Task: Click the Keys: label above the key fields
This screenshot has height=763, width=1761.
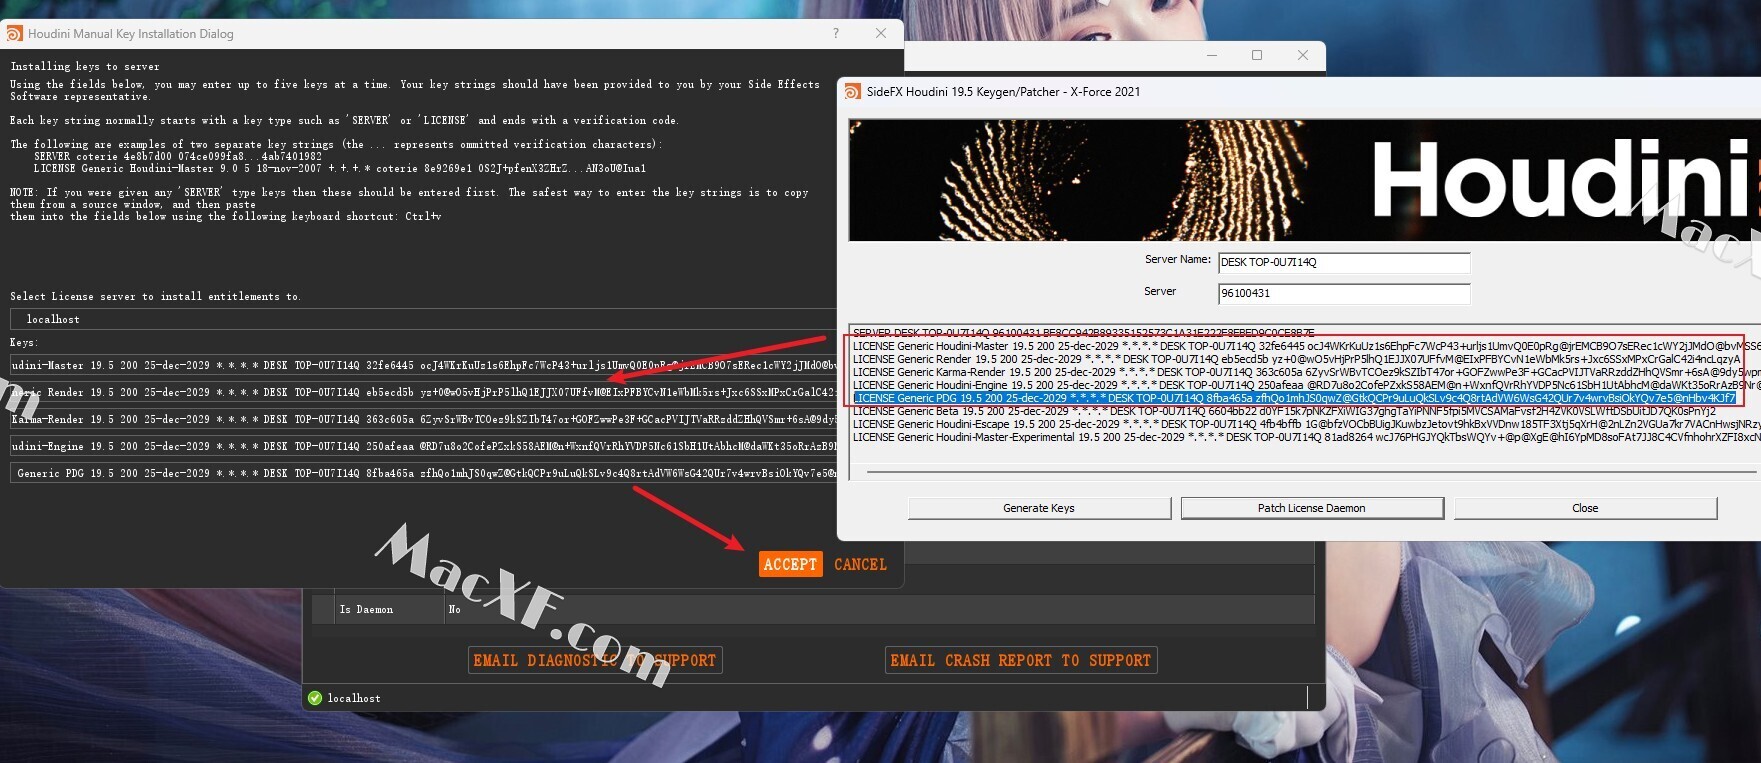Action: 24,342
